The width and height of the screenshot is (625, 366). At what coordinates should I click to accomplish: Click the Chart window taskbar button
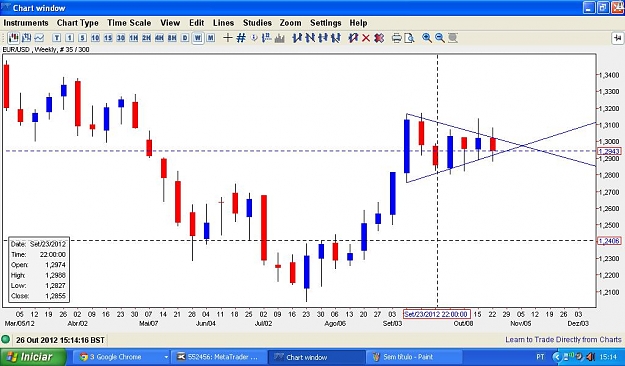click(x=316, y=357)
